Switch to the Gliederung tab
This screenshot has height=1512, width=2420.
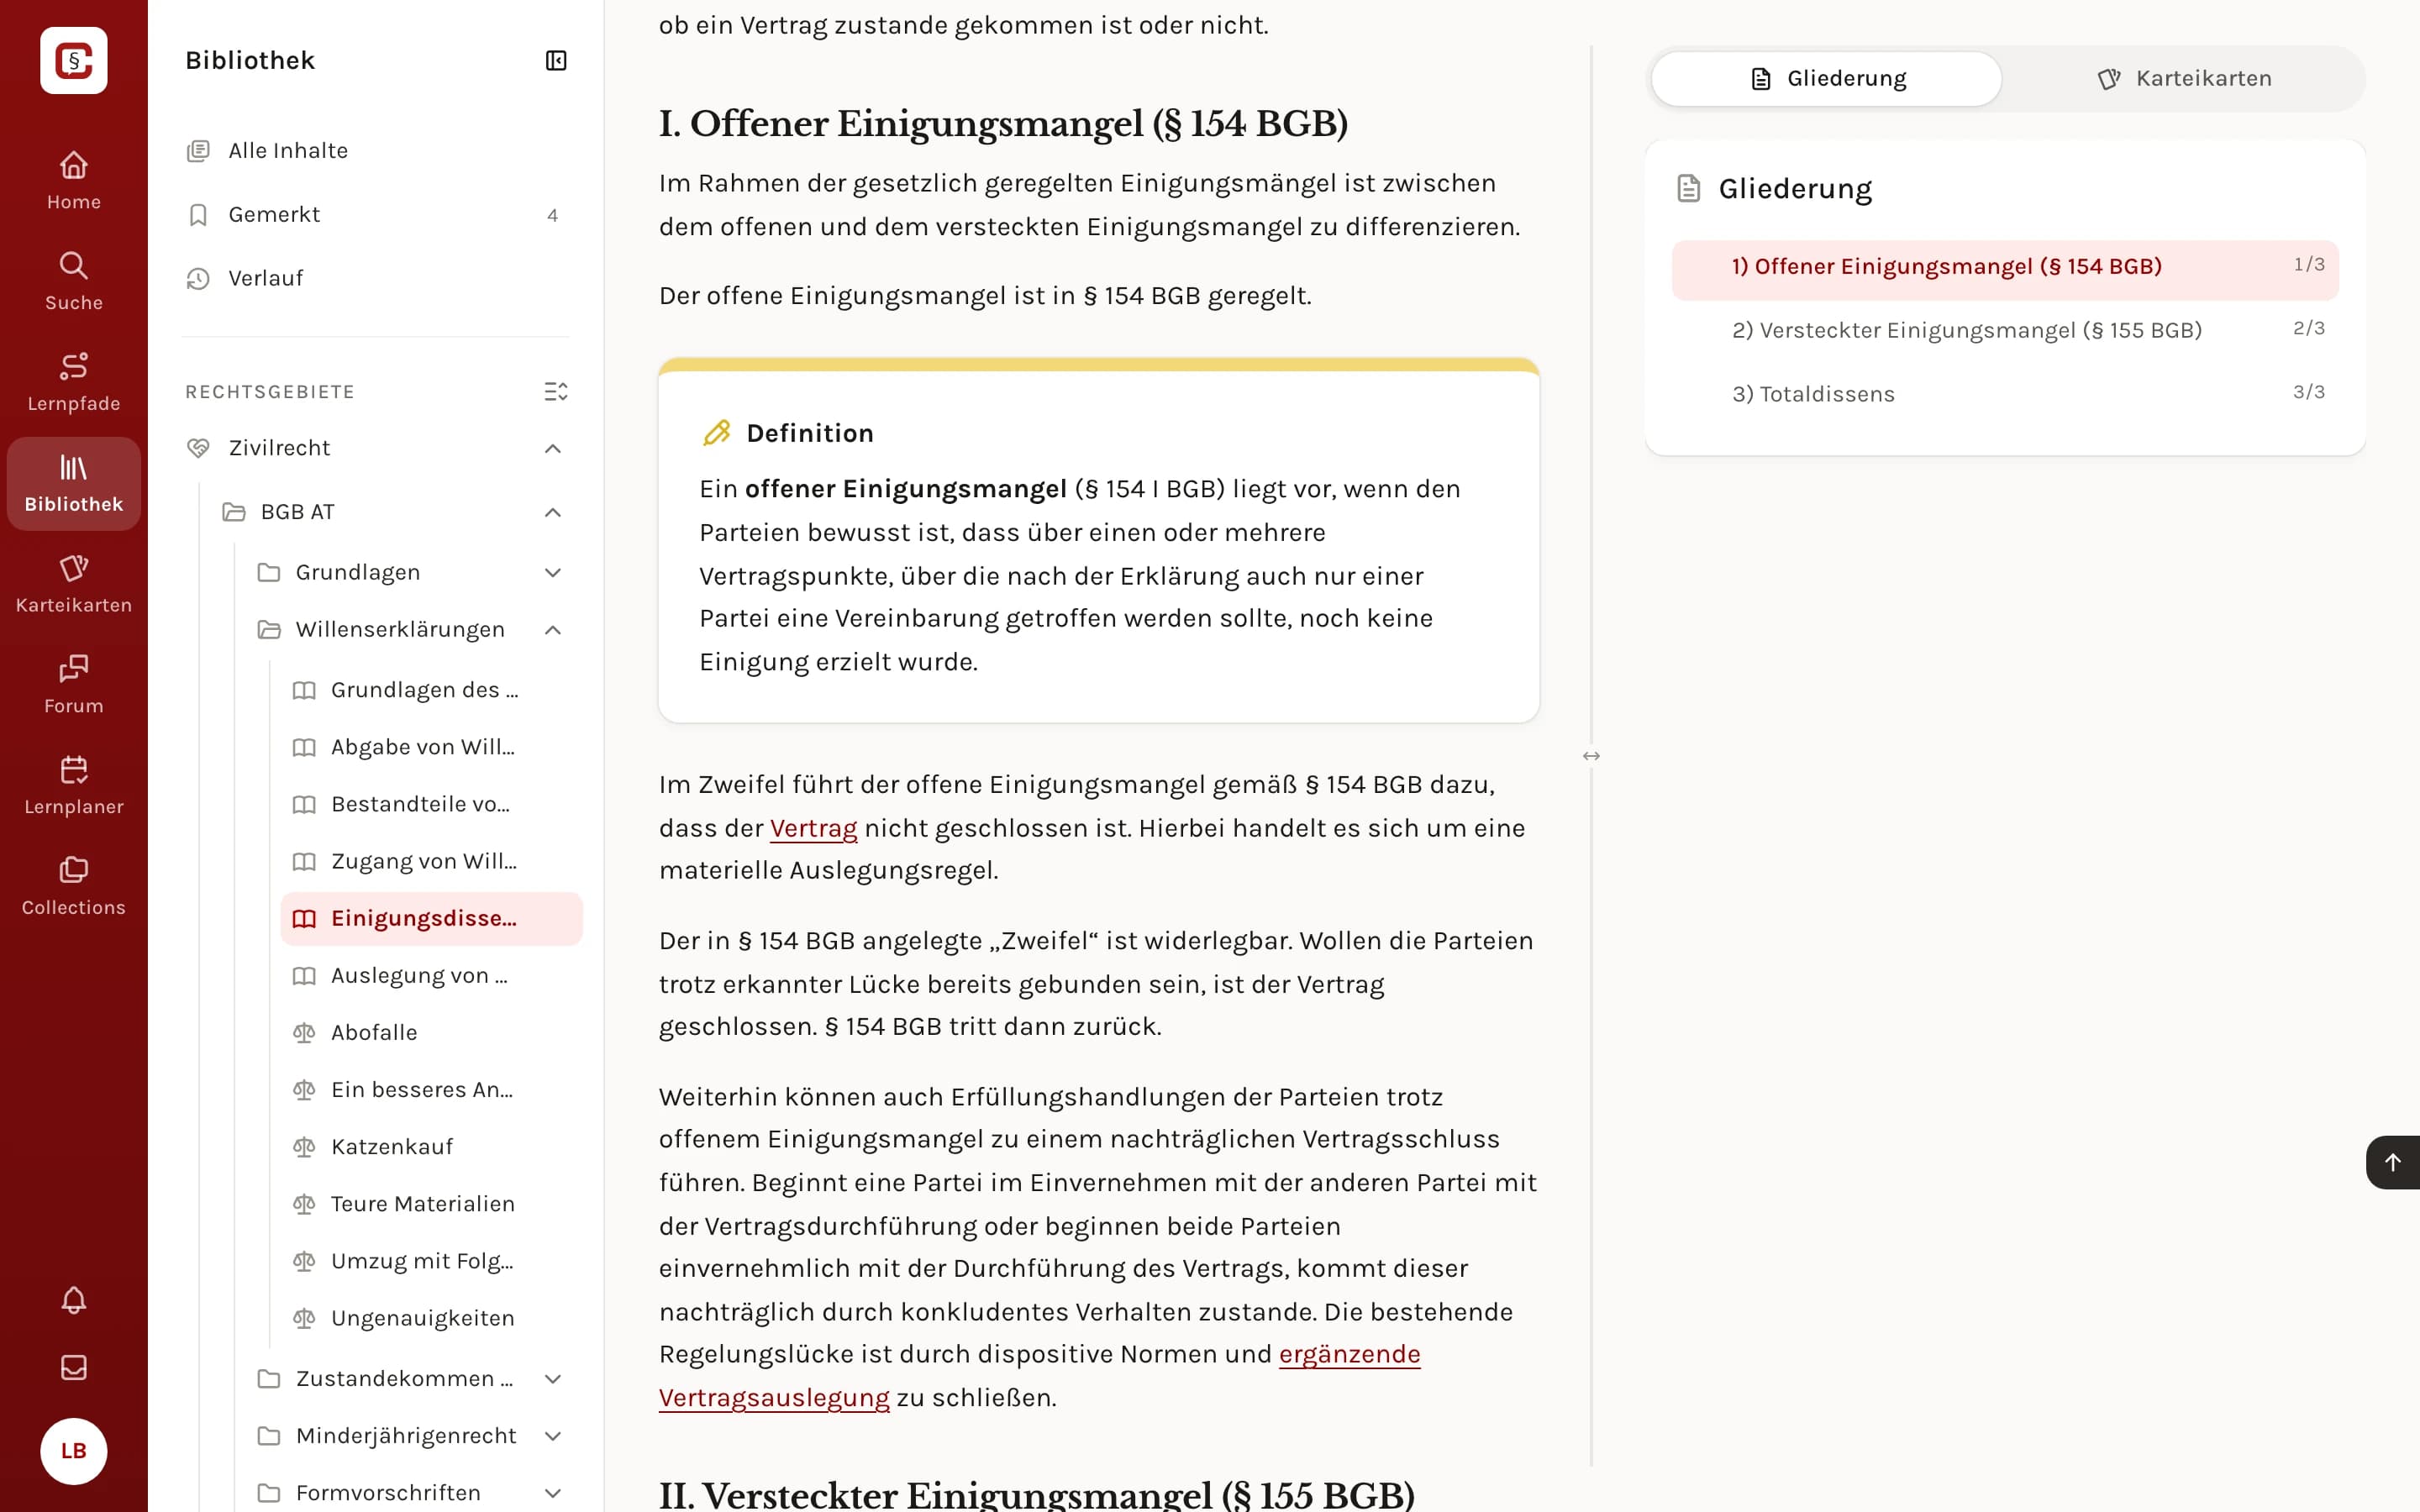click(1826, 79)
